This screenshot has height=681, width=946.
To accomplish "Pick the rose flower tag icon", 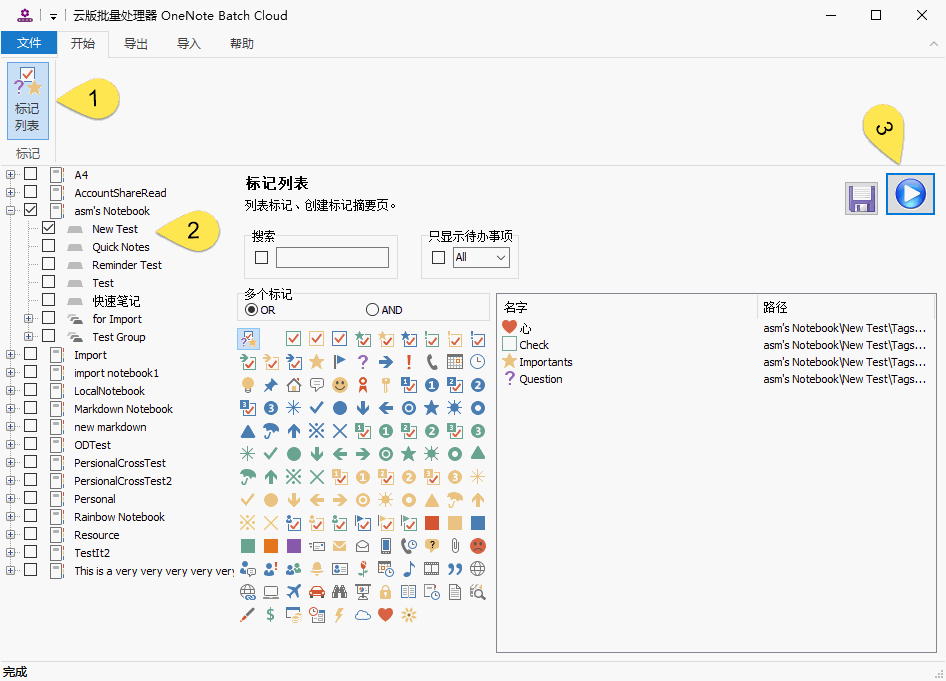I will 363,569.
